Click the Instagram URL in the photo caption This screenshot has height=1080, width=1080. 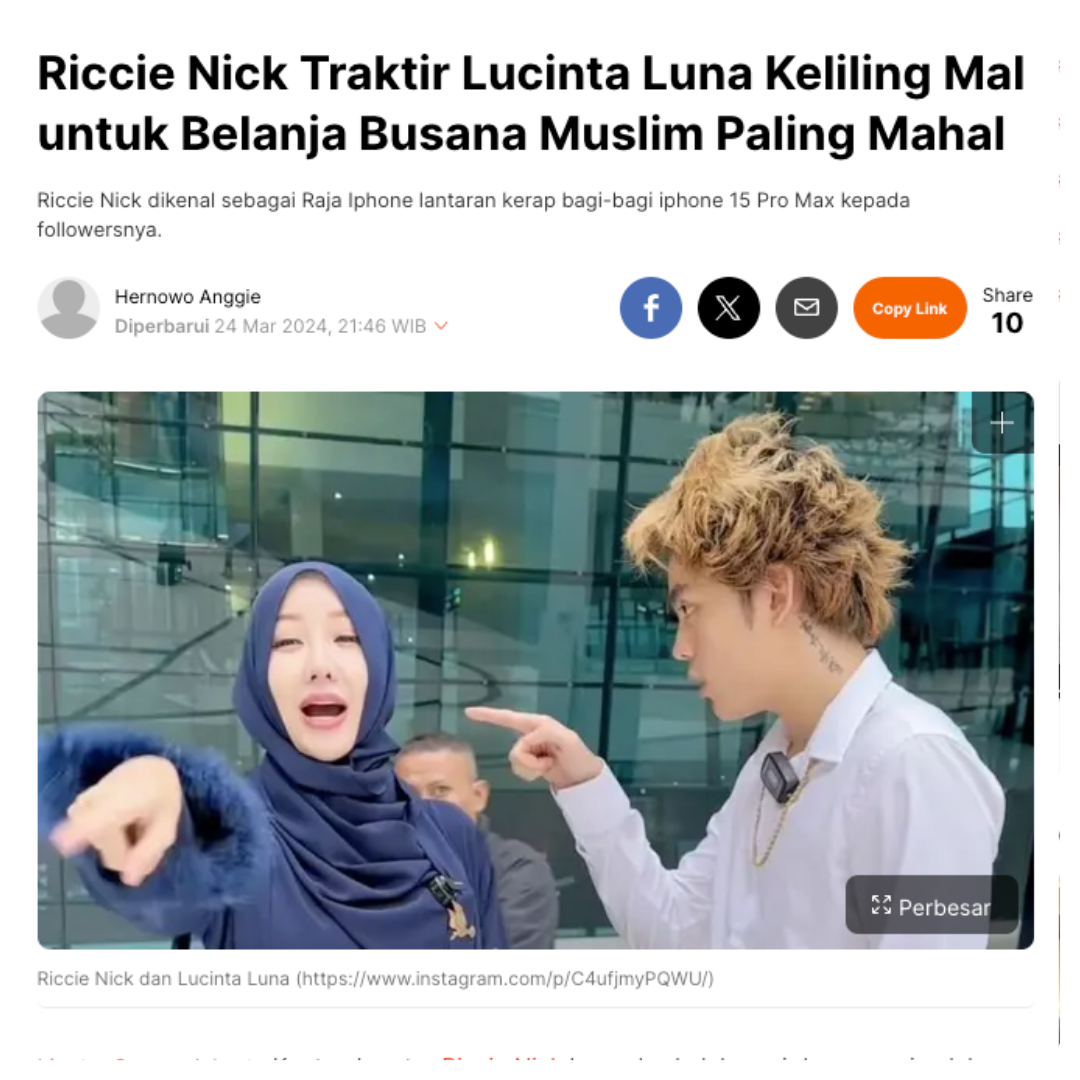point(505,979)
